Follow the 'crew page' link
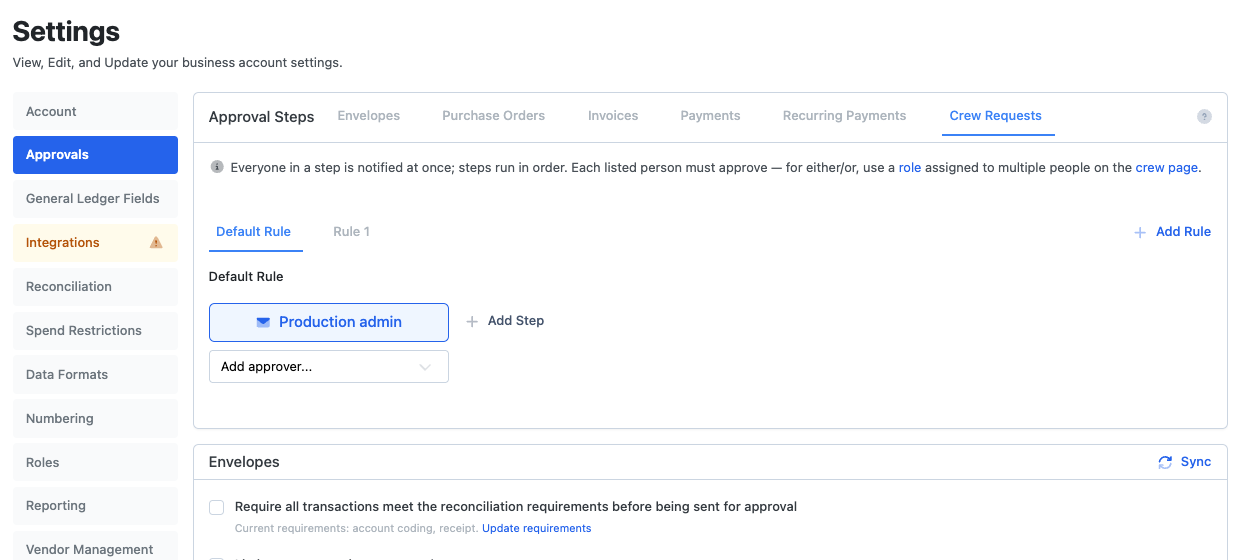The image size is (1250, 560). (1166, 168)
